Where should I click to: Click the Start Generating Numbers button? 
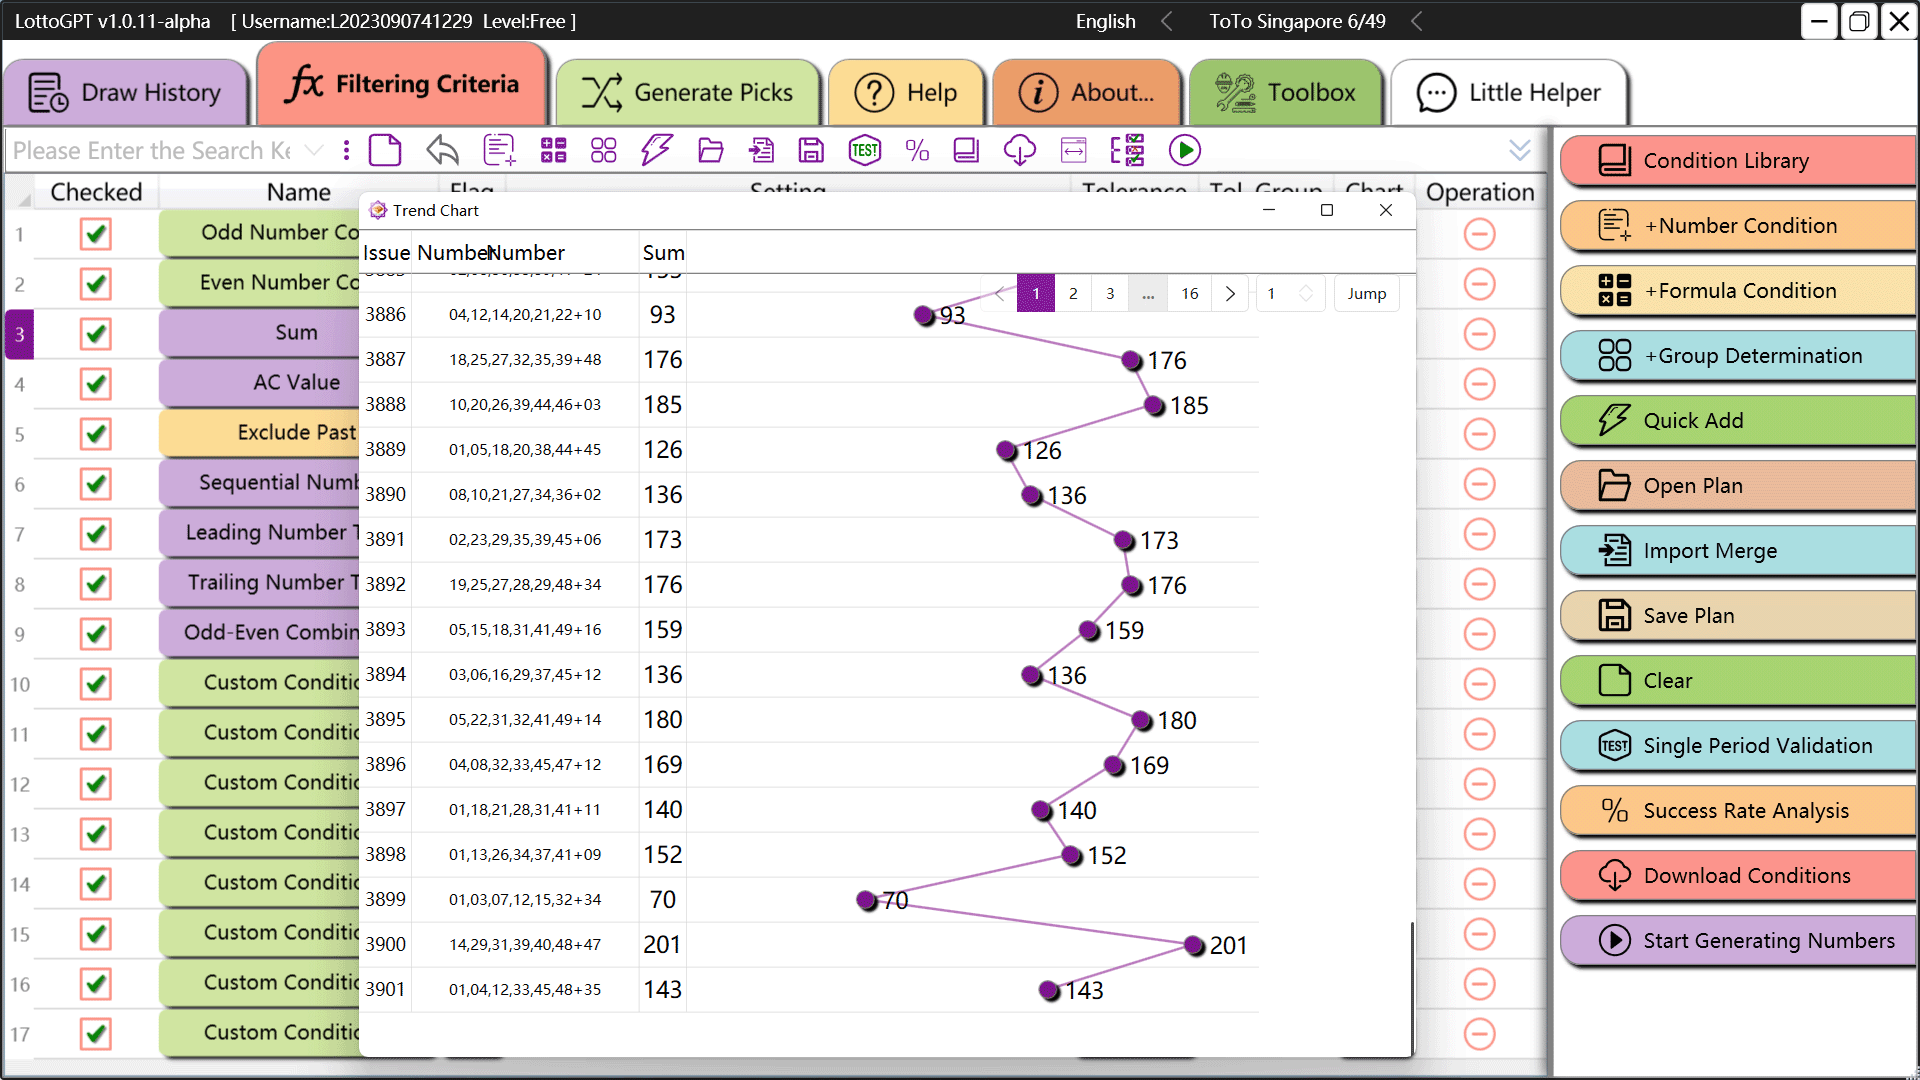[x=1738, y=941]
